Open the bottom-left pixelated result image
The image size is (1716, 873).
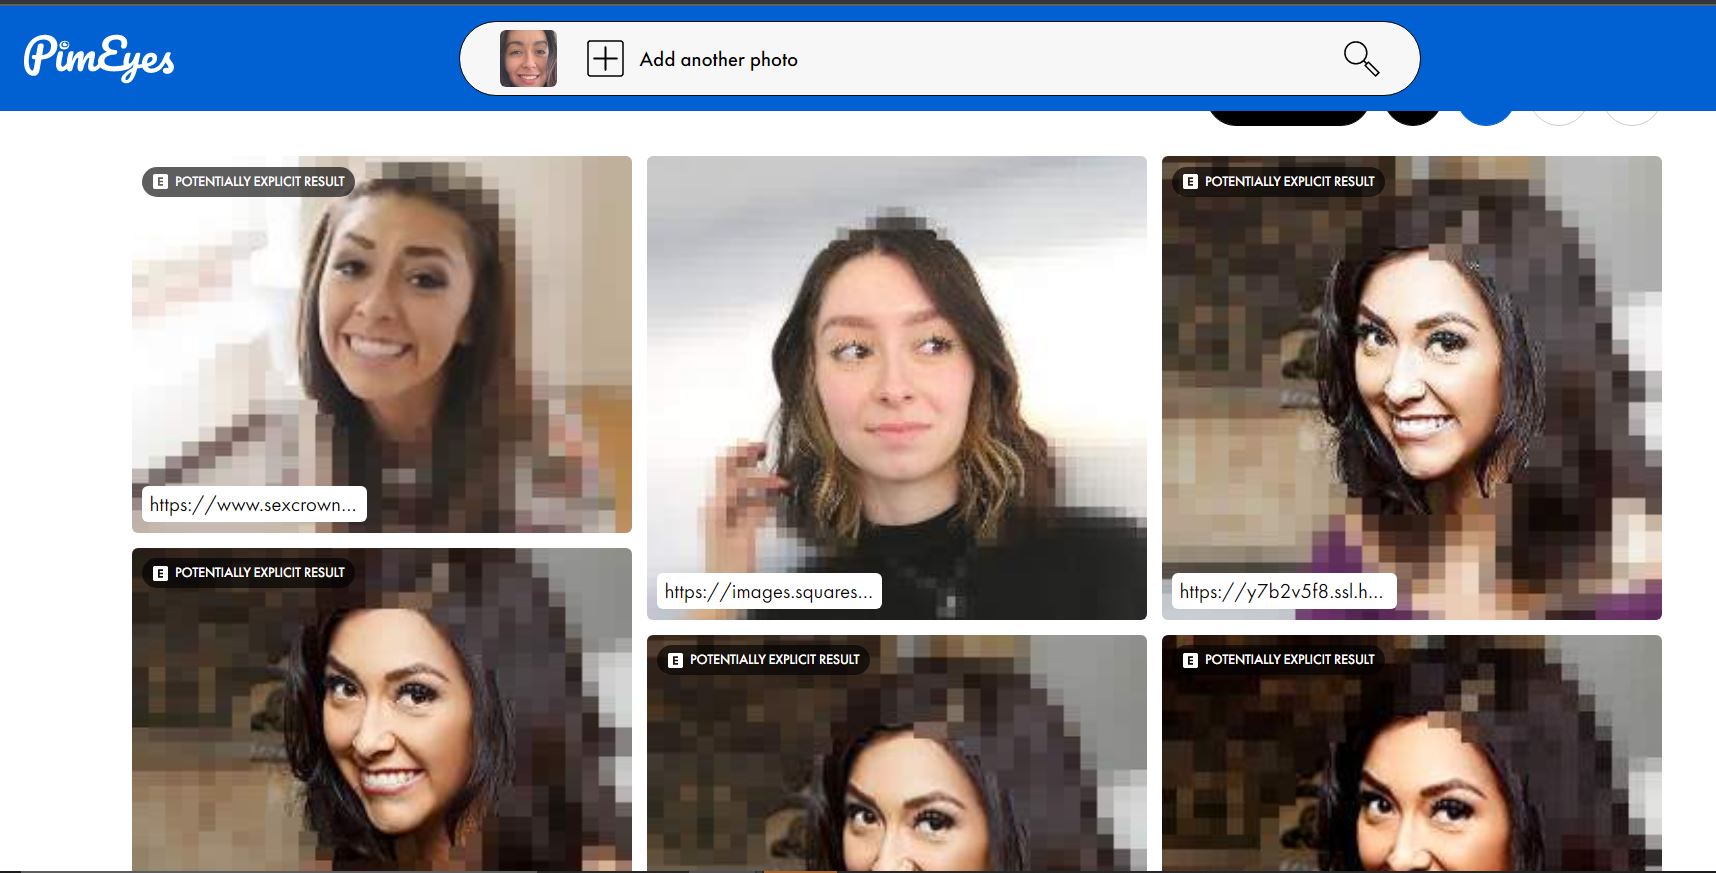[381, 720]
